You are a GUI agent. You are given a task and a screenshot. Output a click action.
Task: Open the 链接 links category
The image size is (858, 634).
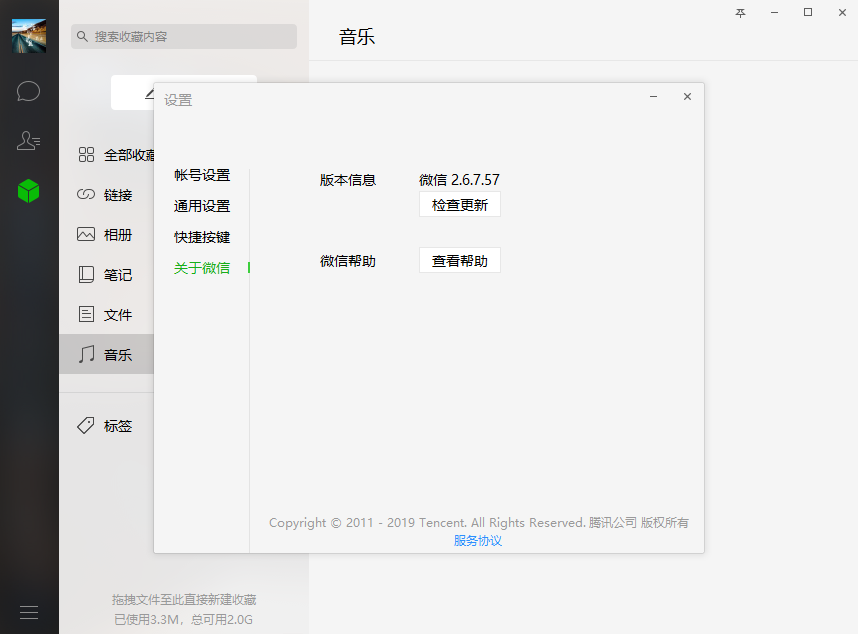click(107, 195)
